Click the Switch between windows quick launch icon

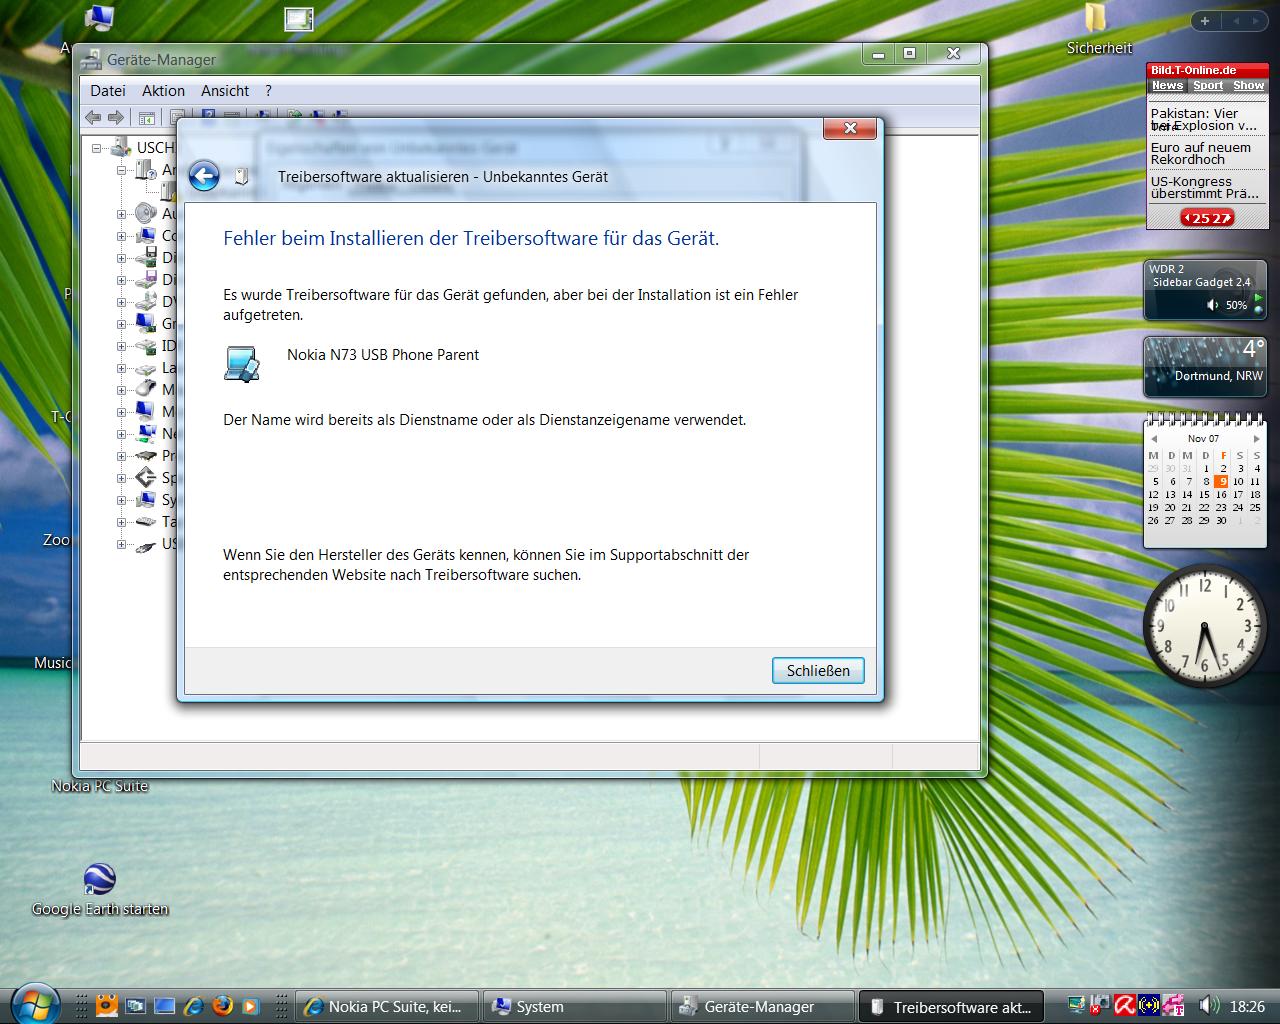click(136, 1006)
